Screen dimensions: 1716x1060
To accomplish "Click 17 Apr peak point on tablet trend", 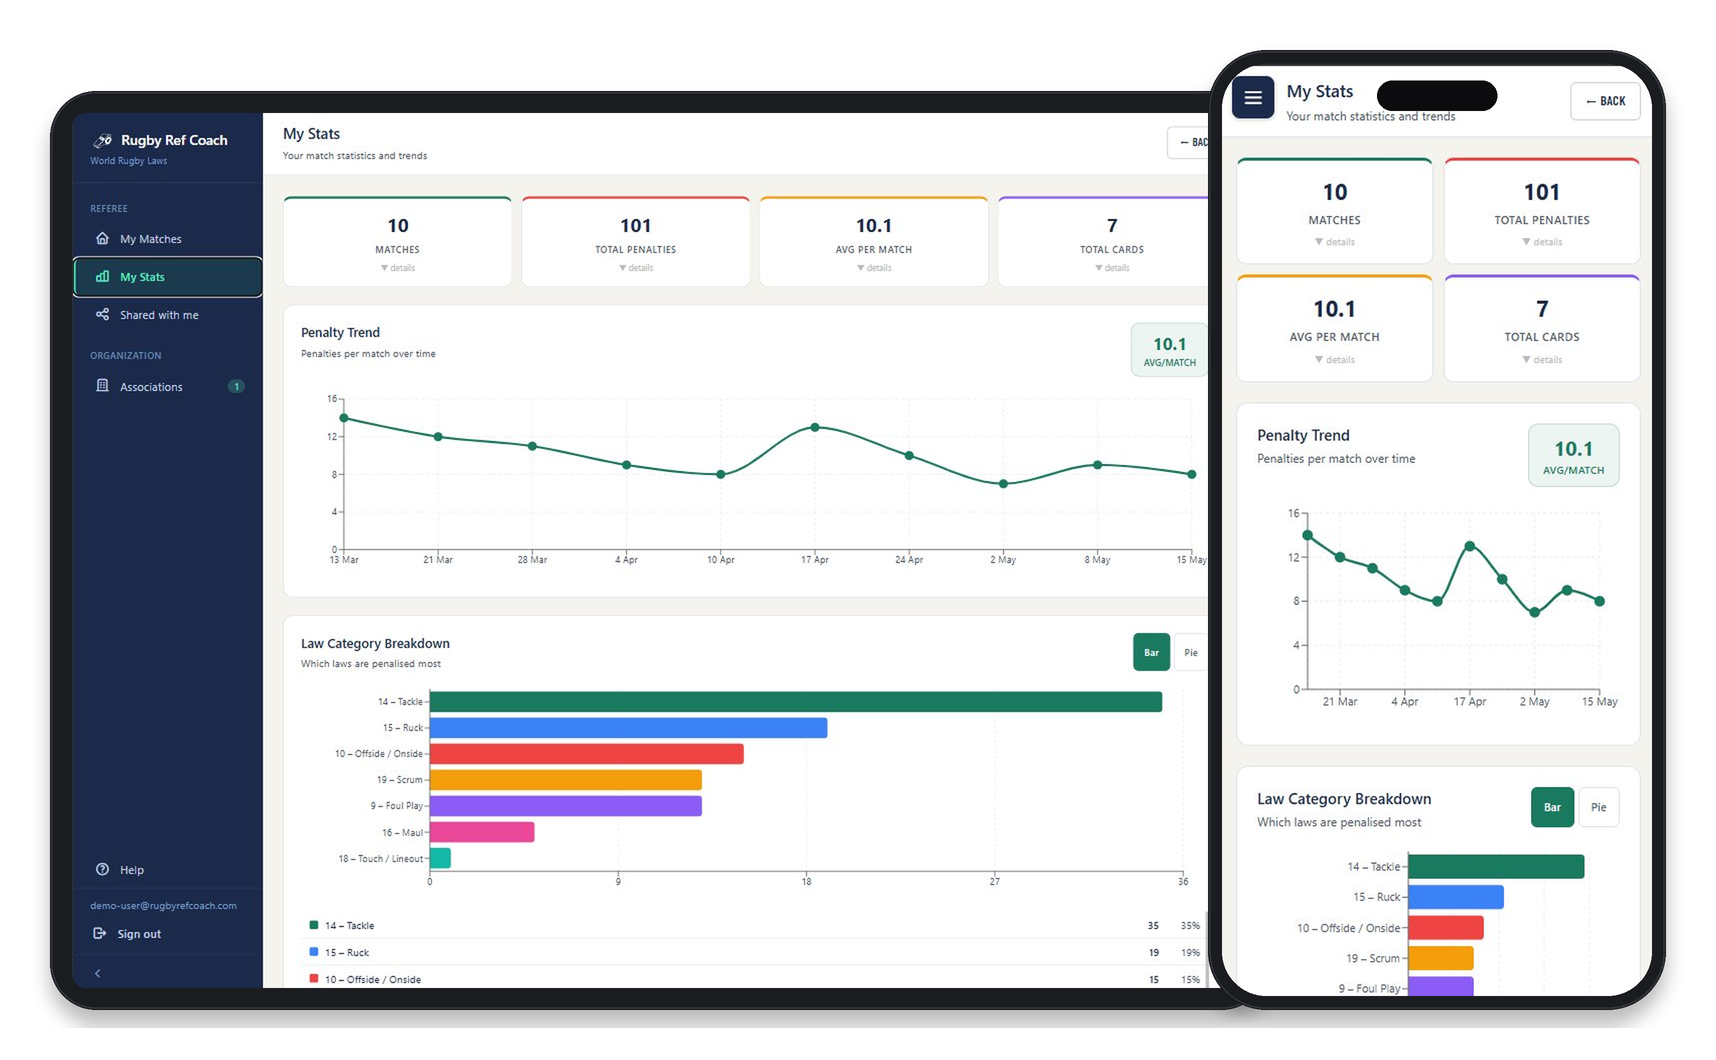I will click(x=815, y=427).
